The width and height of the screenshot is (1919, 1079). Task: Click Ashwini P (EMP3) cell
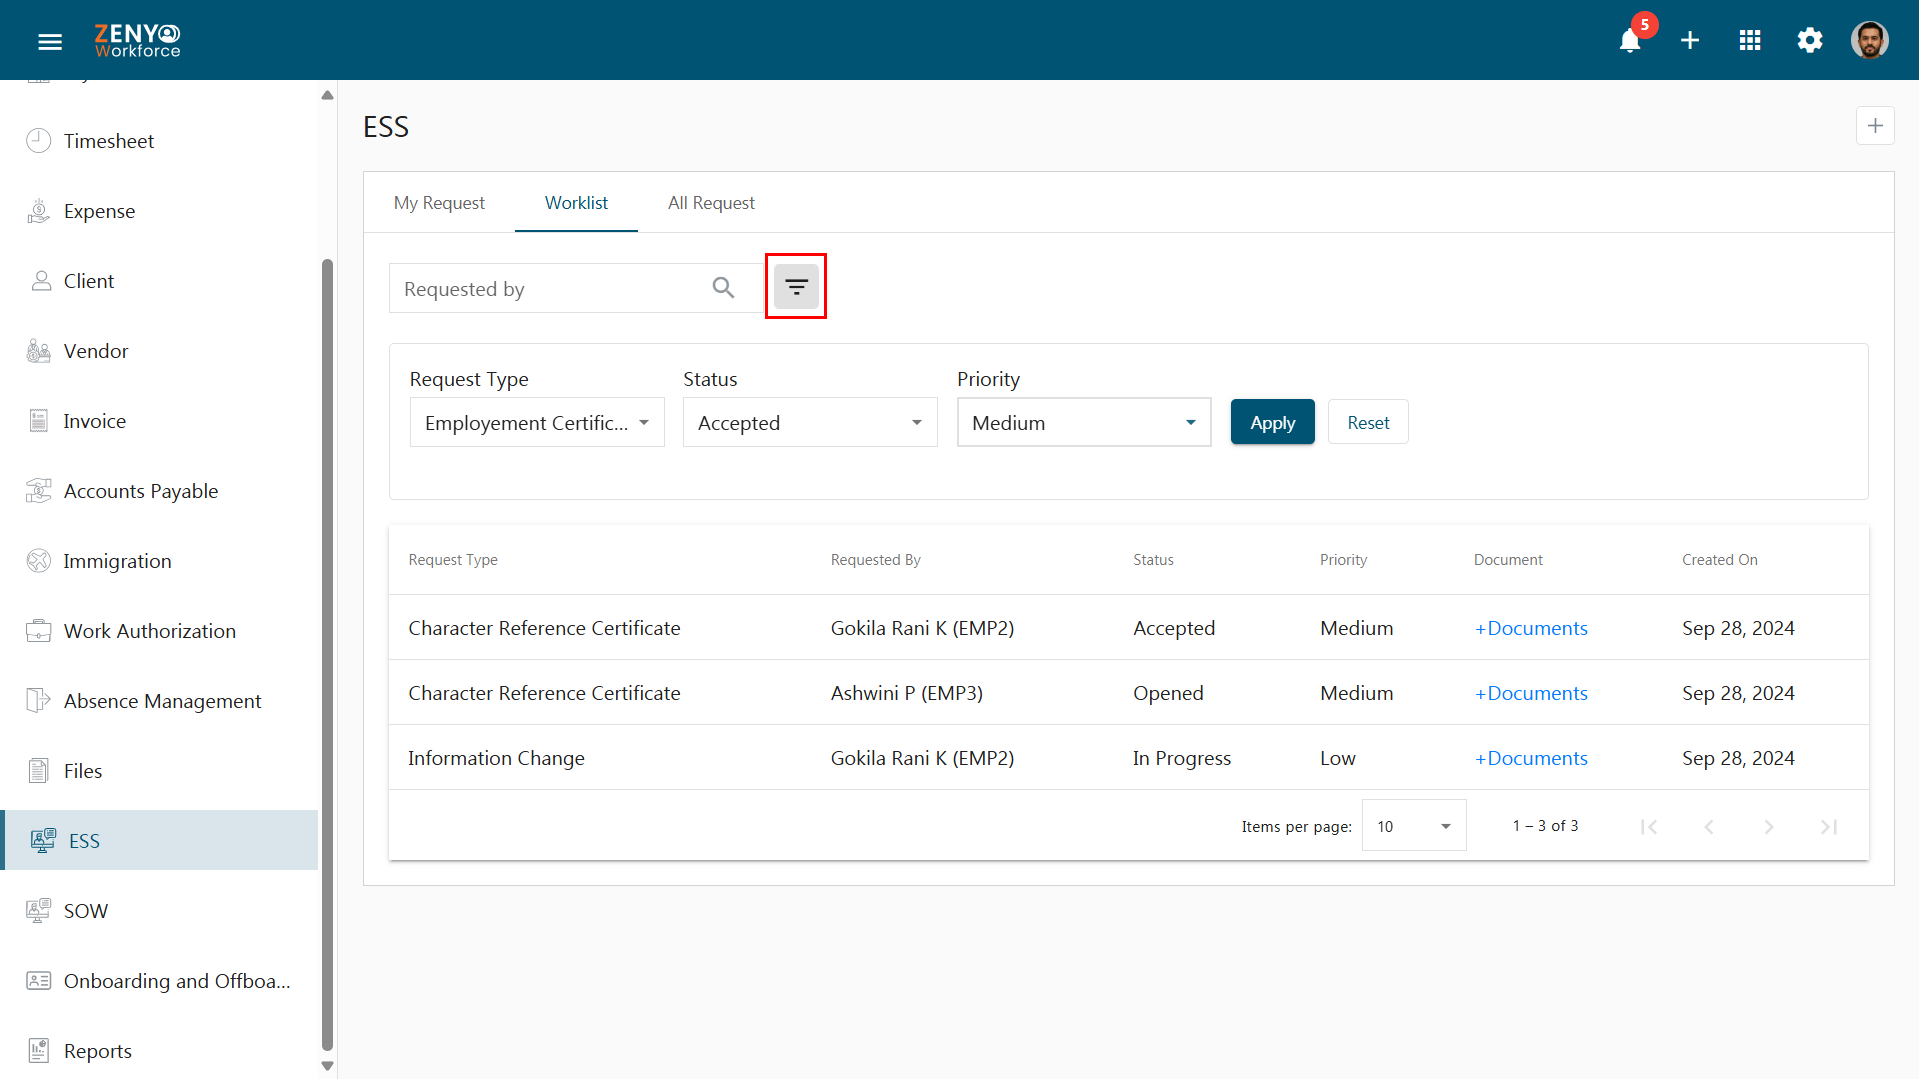point(906,693)
